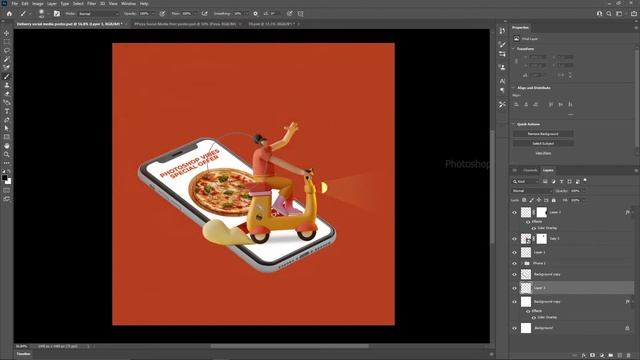
Task: Click the Remove Background button
Action: pyautogui.click(x=543, y=134)
